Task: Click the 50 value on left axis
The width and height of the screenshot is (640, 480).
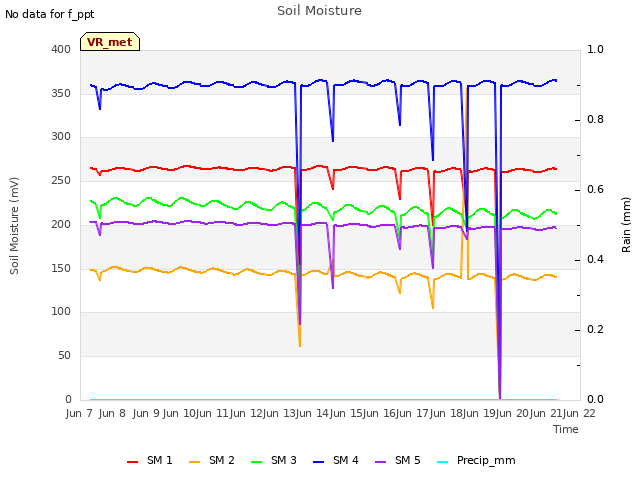Action: 64,356
